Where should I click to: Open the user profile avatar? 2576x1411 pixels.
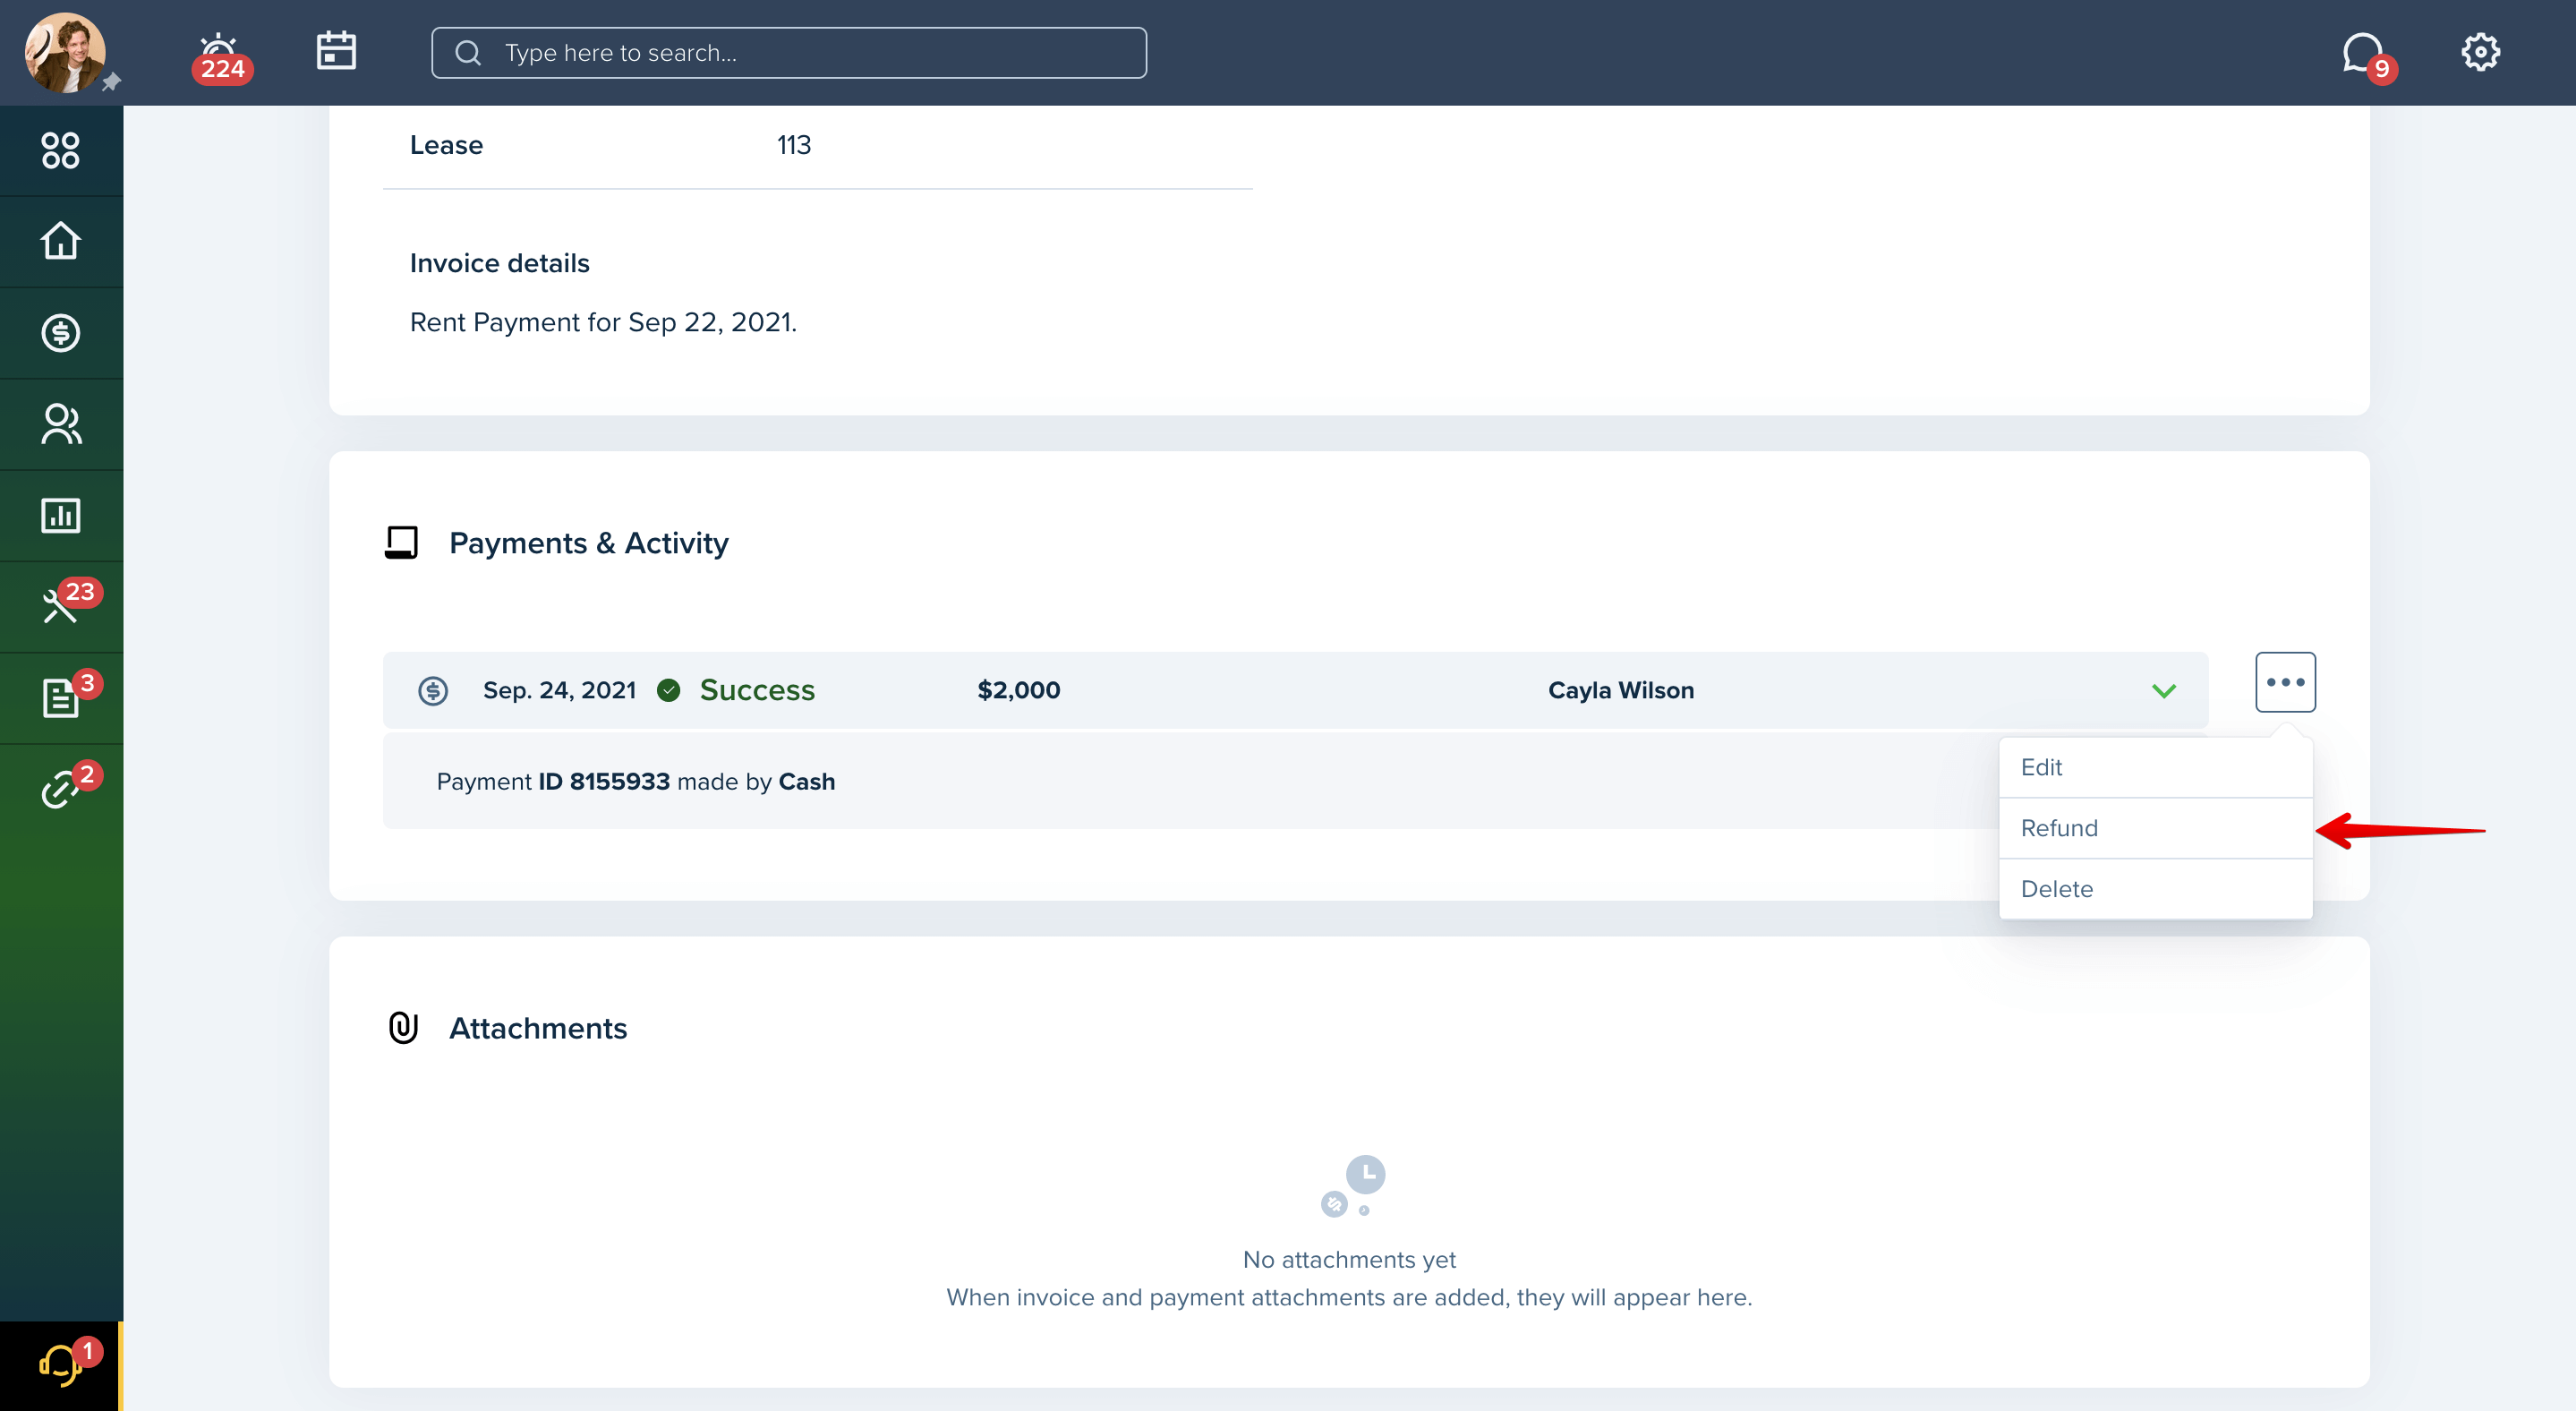(65, 52)
